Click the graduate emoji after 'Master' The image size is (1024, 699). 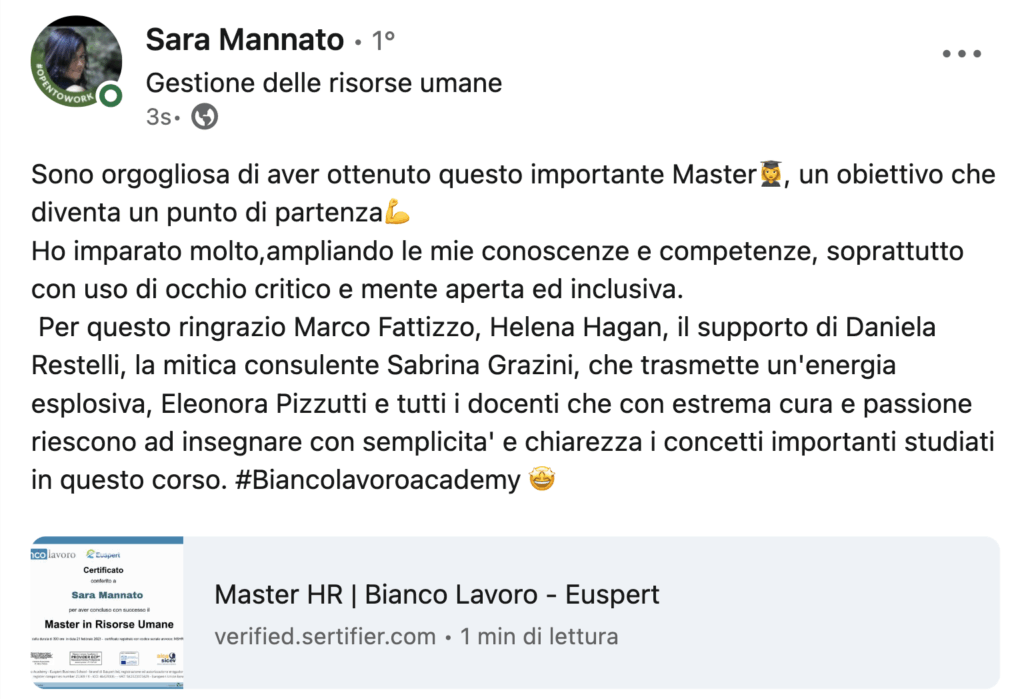770,175
